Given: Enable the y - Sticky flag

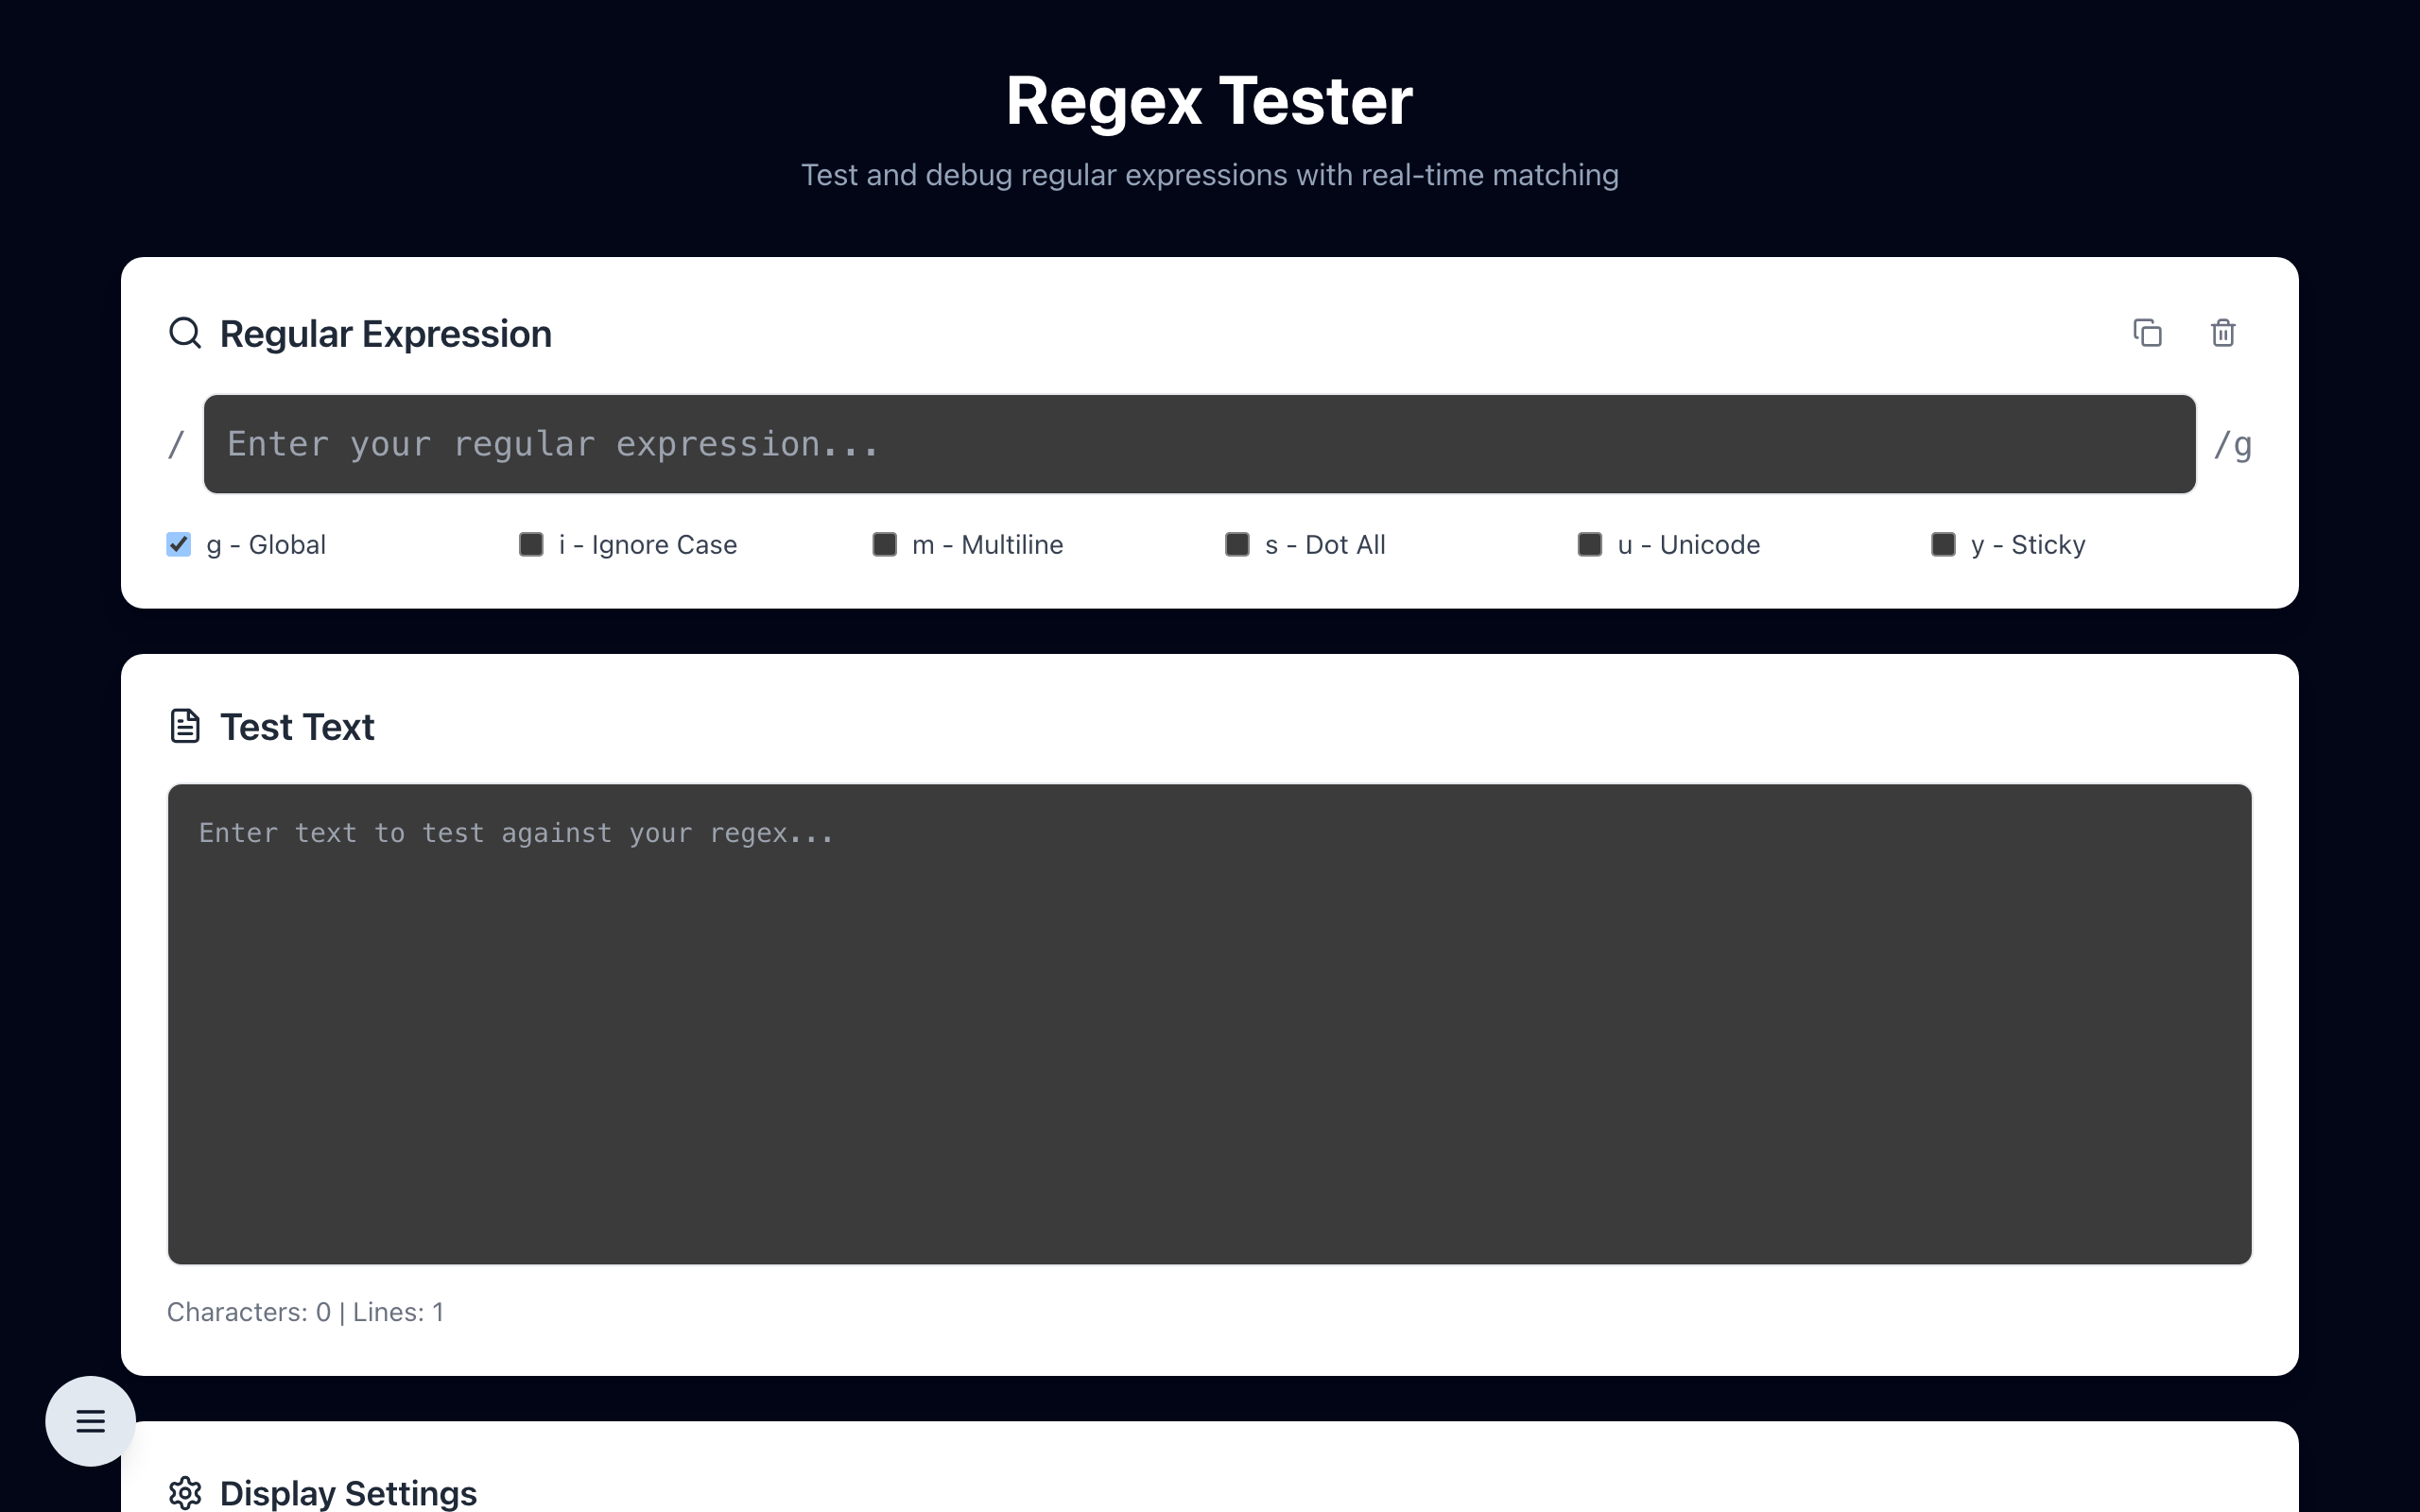Looking at the screenshot, I should point(1943,544).
